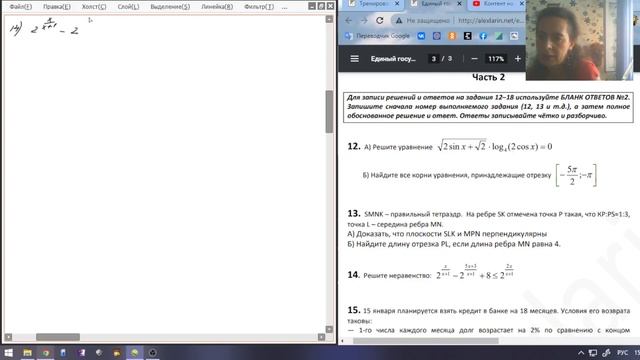640x360 pixels.
Task: Click problem number 12 text
Action: [x=354, y=146]
